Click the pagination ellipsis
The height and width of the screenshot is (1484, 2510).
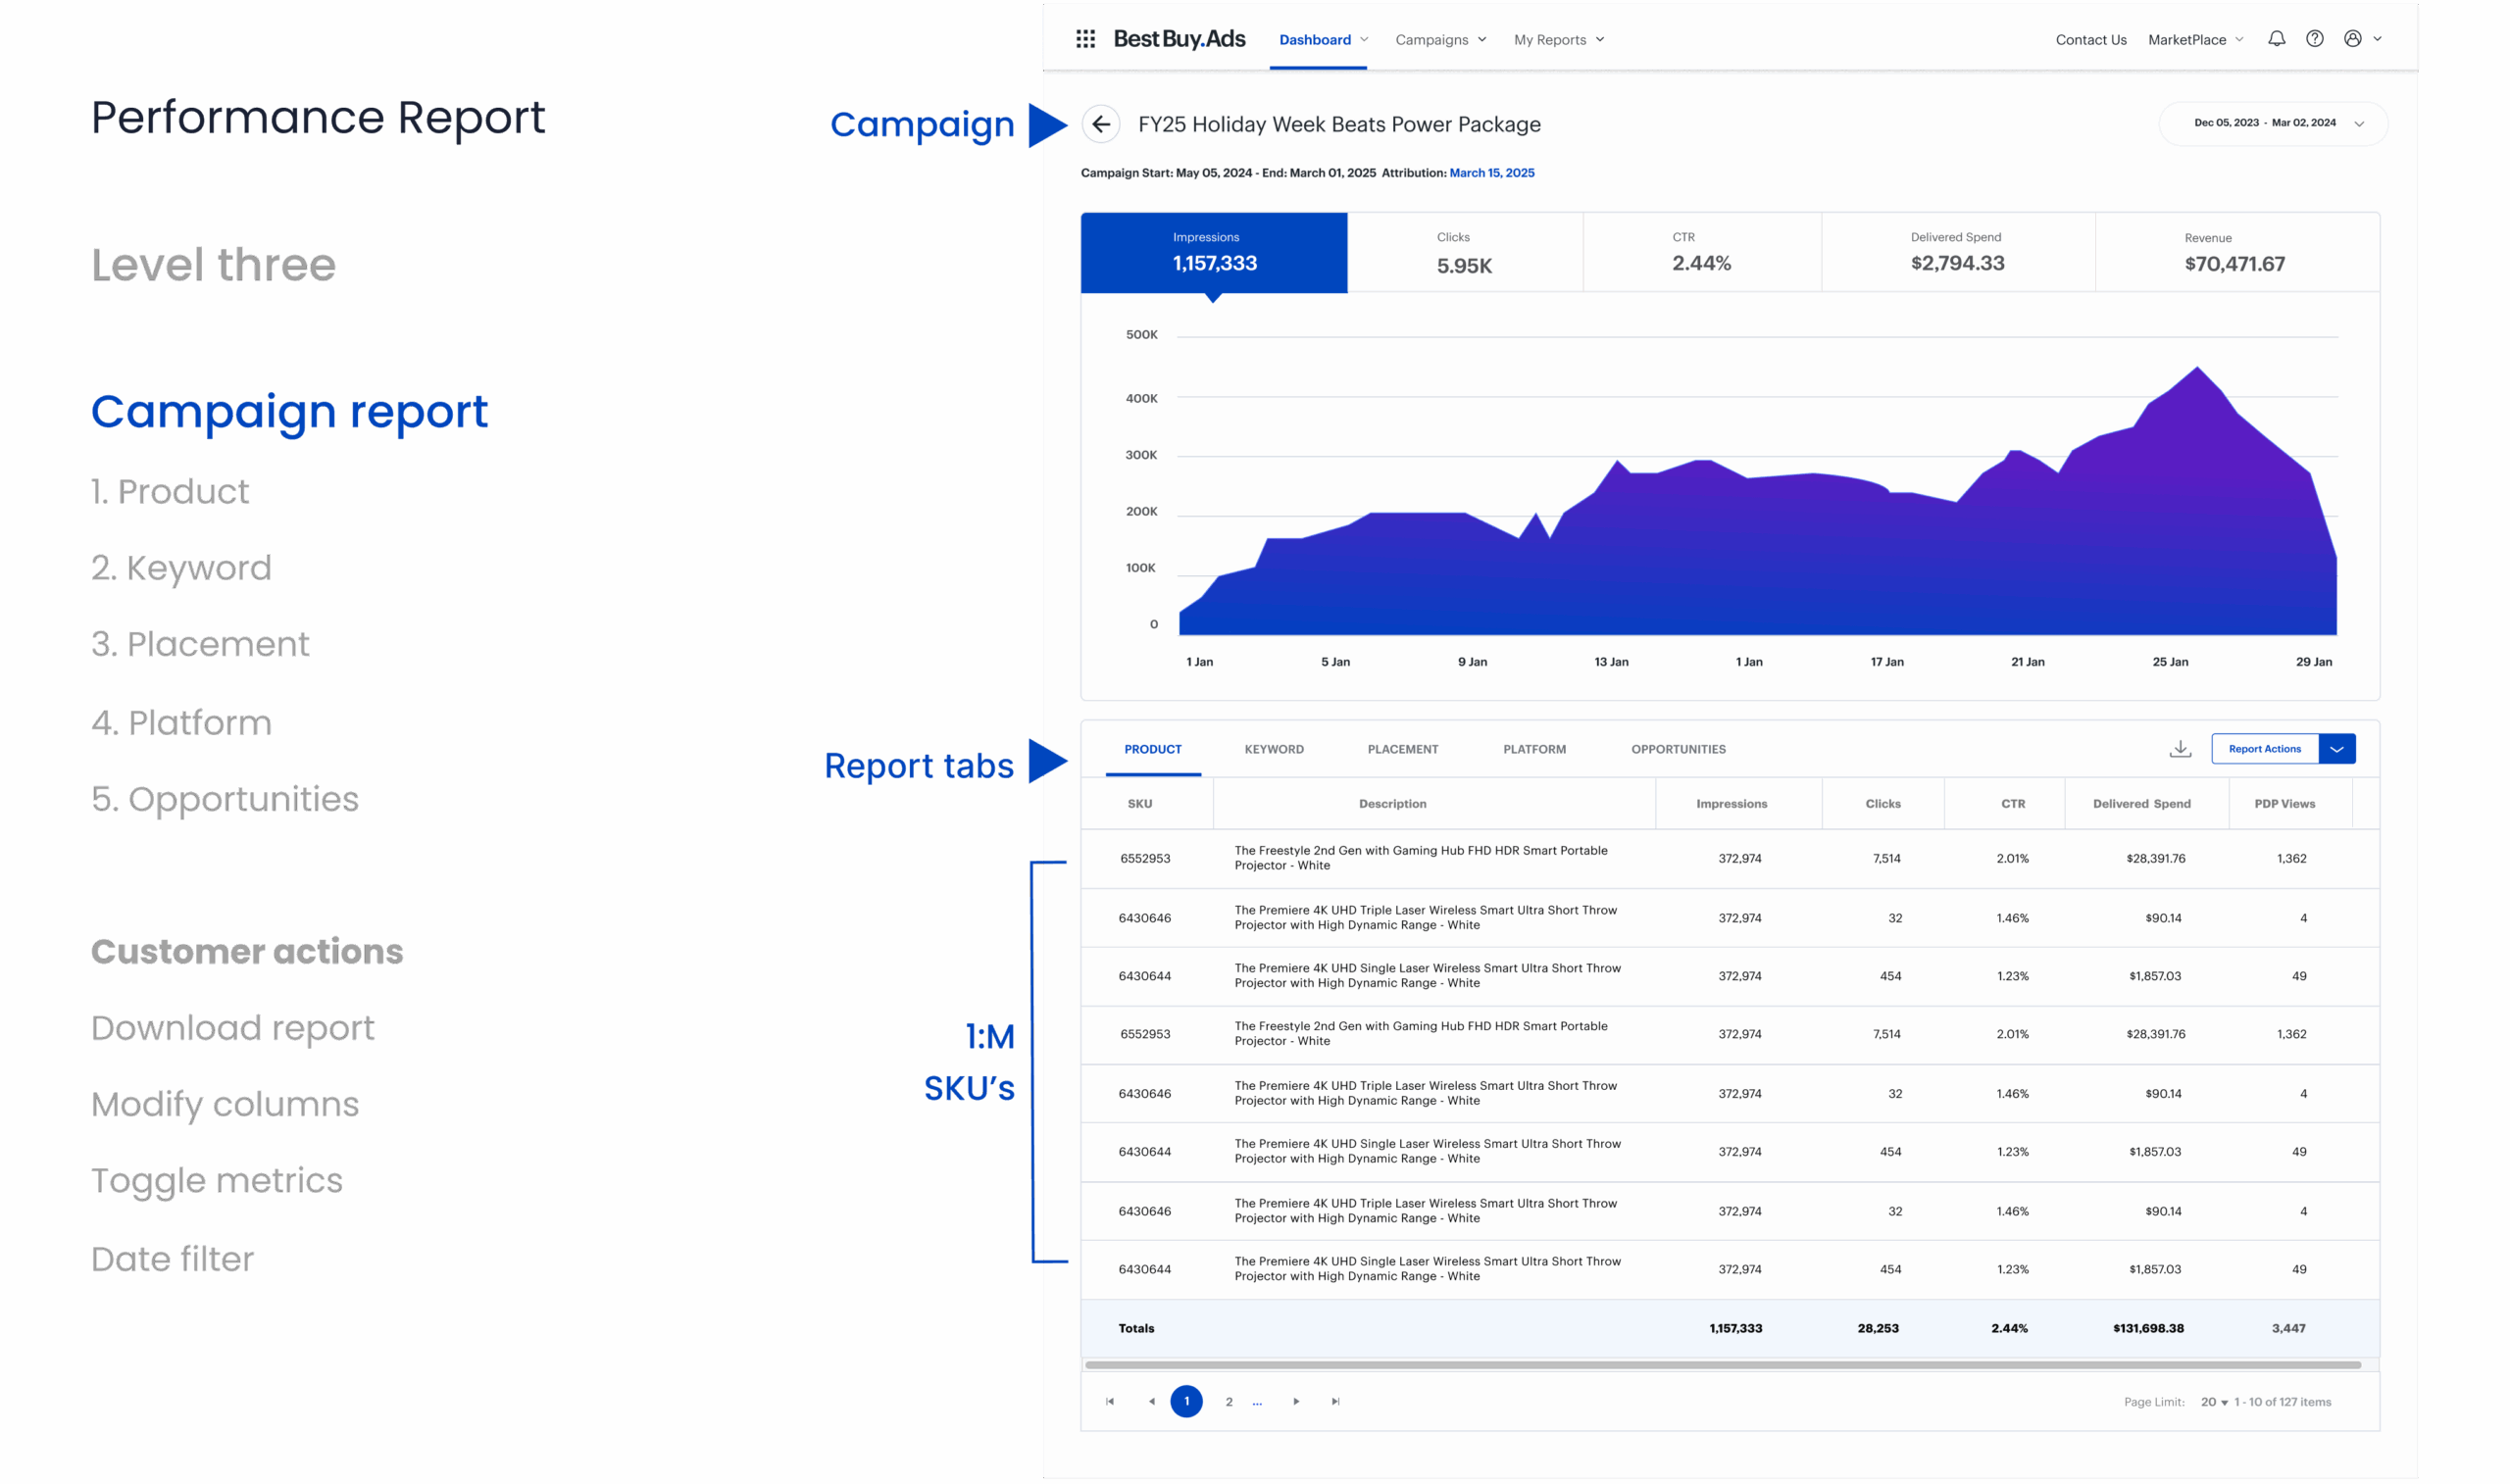(1257, 1403)
